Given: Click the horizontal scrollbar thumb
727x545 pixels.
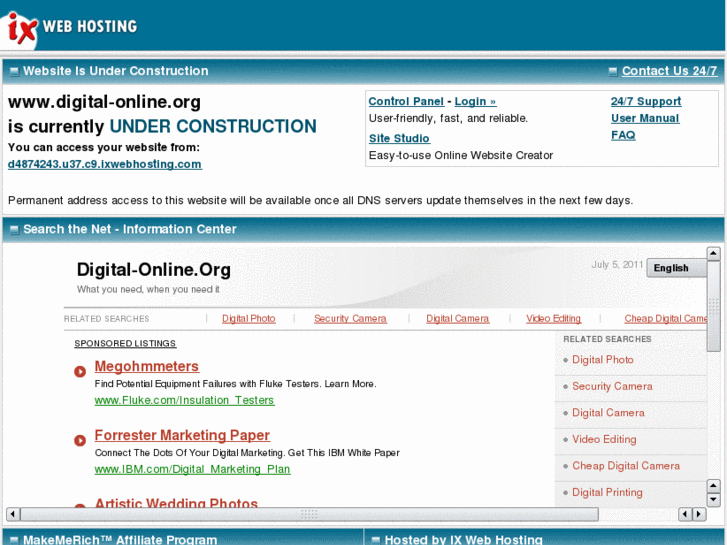Looking at the screenshot, I should click(309, 514).
